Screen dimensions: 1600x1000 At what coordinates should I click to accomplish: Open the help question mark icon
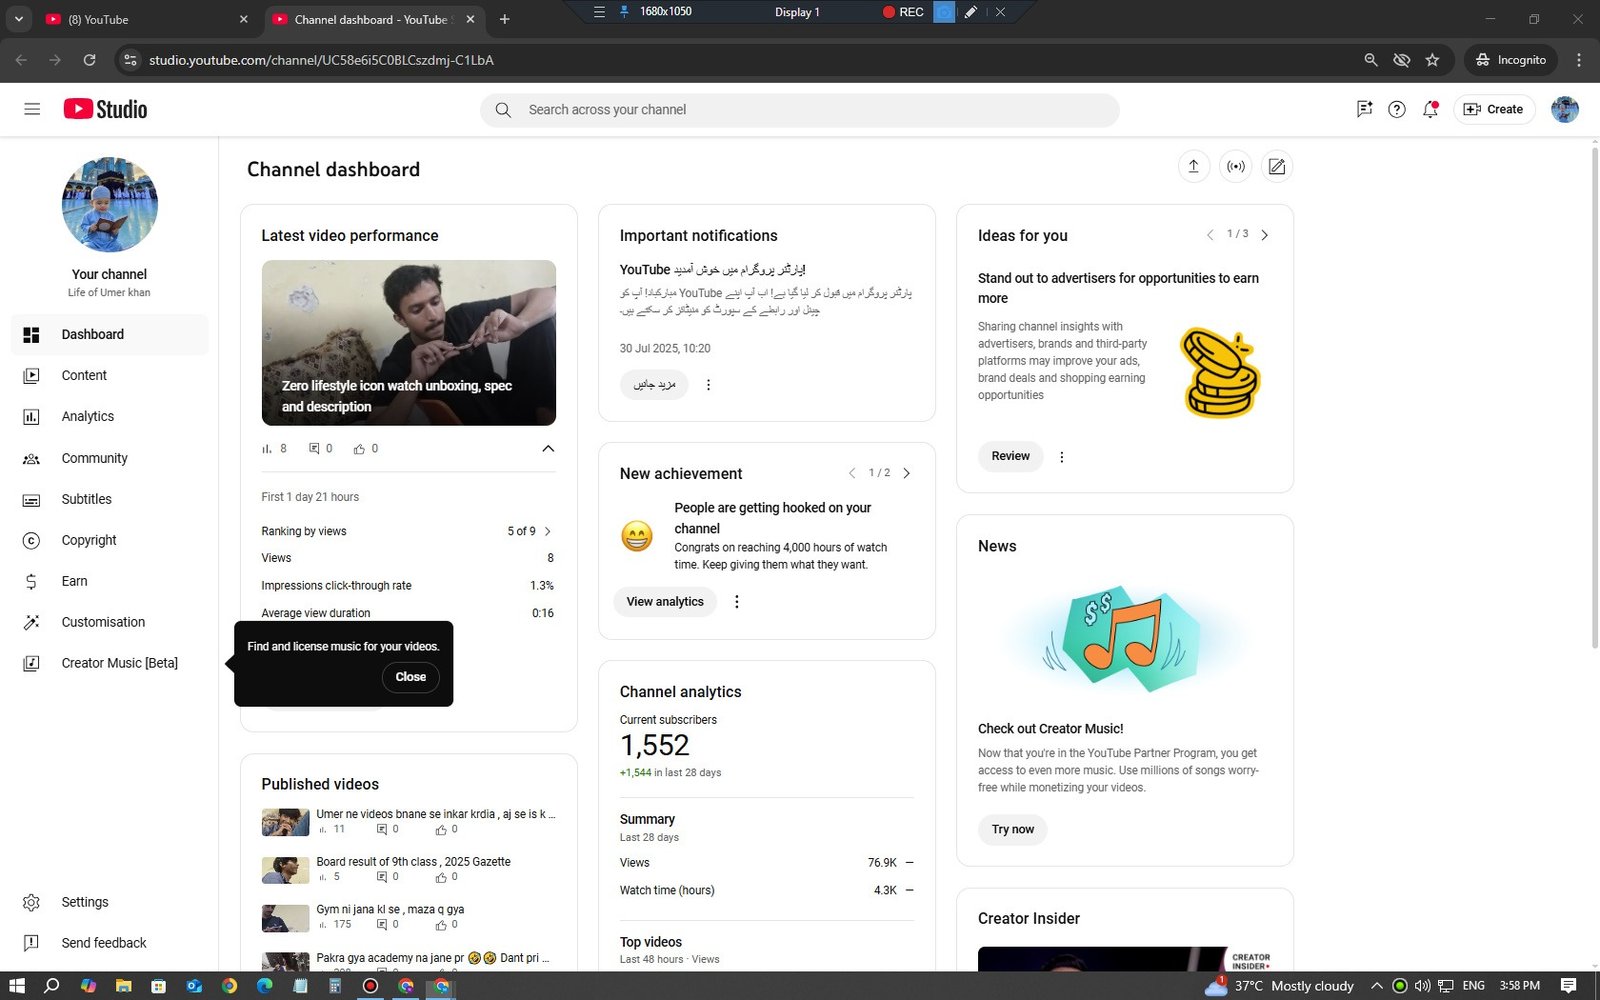pos(1397,109)
